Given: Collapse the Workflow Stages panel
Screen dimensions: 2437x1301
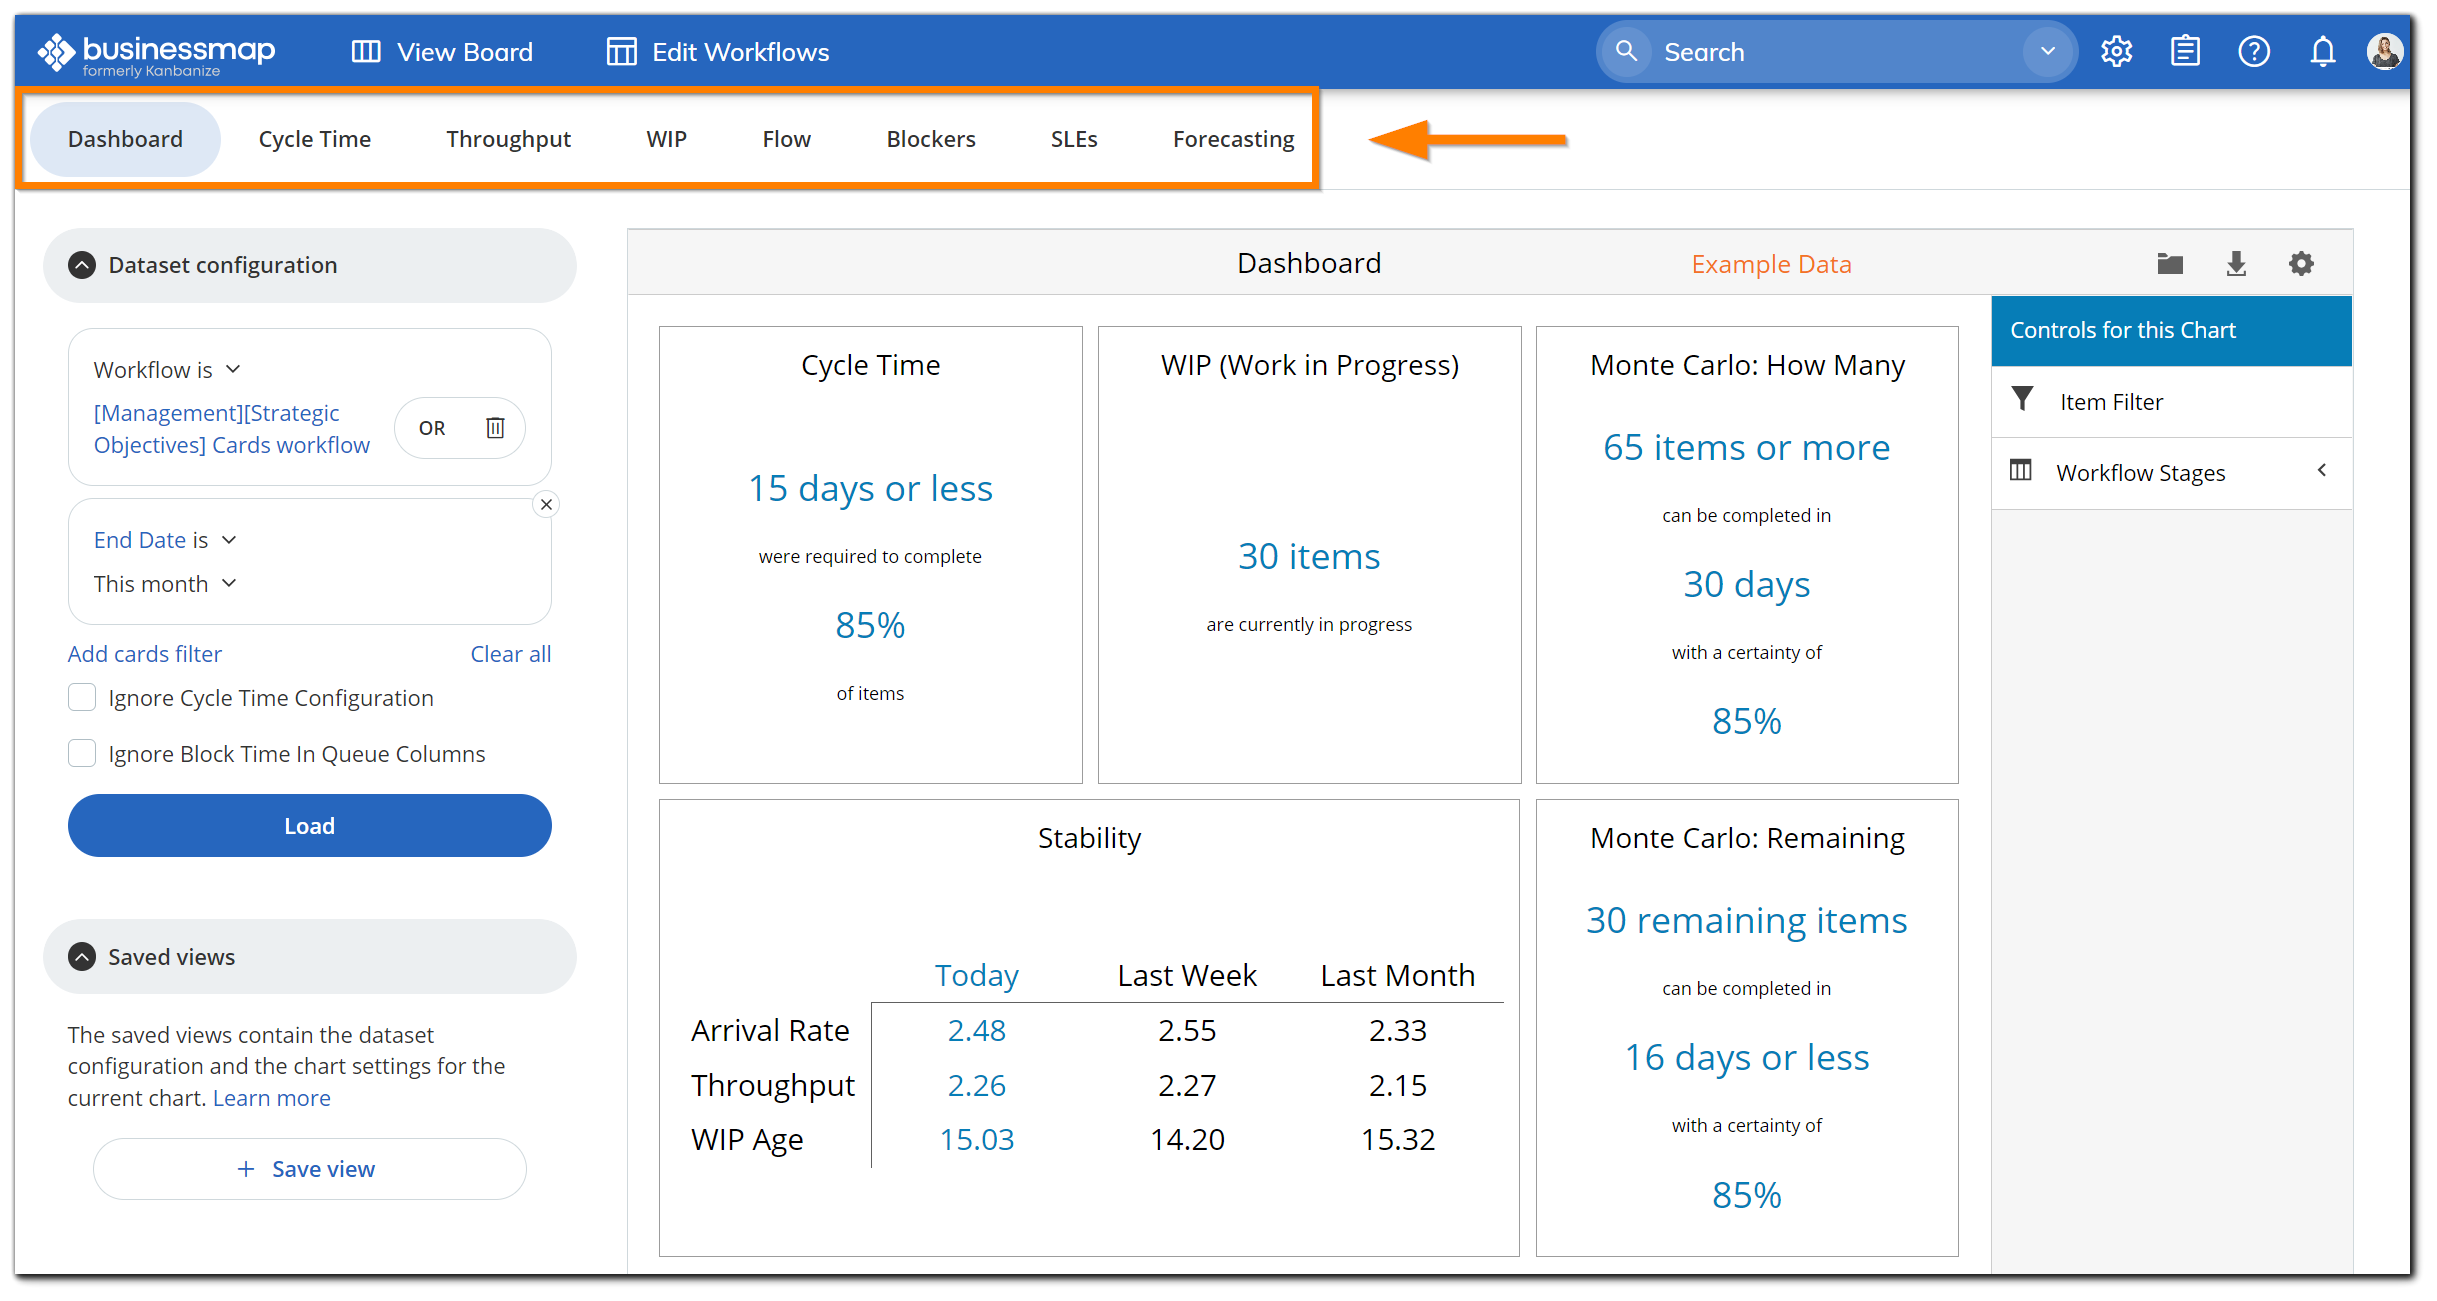Looking at the screenshot, I should click(x=2322, y=470).
